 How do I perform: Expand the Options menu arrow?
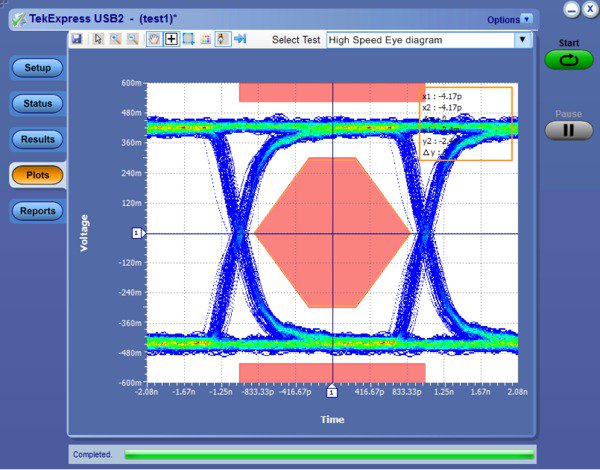pyautogui.click(x=527, y=19)
